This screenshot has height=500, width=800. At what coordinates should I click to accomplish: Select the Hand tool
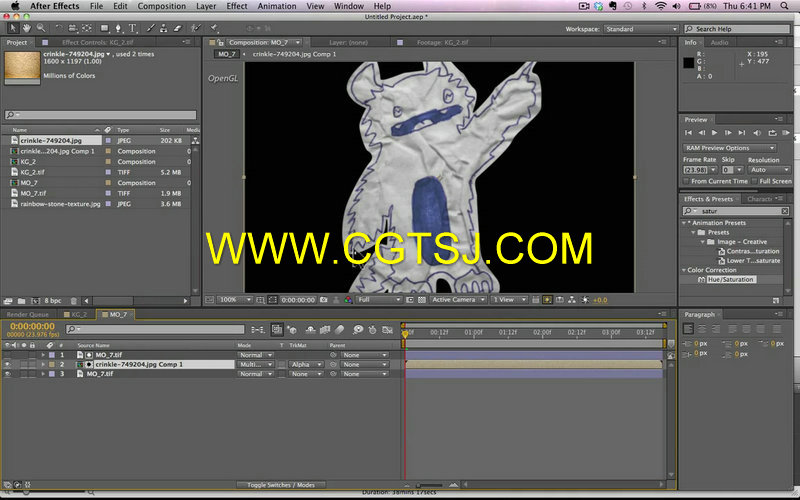coord(27,29)
